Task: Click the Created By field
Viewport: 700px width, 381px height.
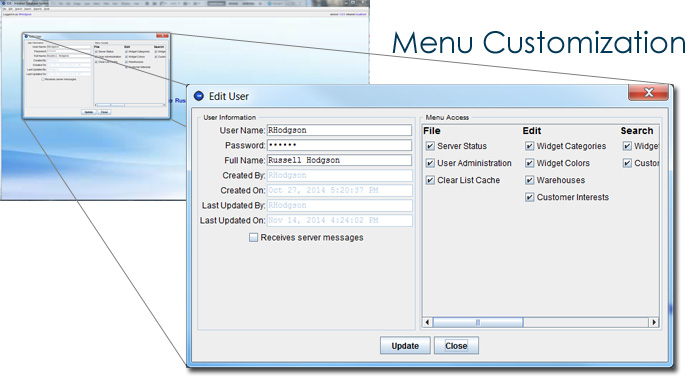Action: pyautogui.click(x=339, y=176)
